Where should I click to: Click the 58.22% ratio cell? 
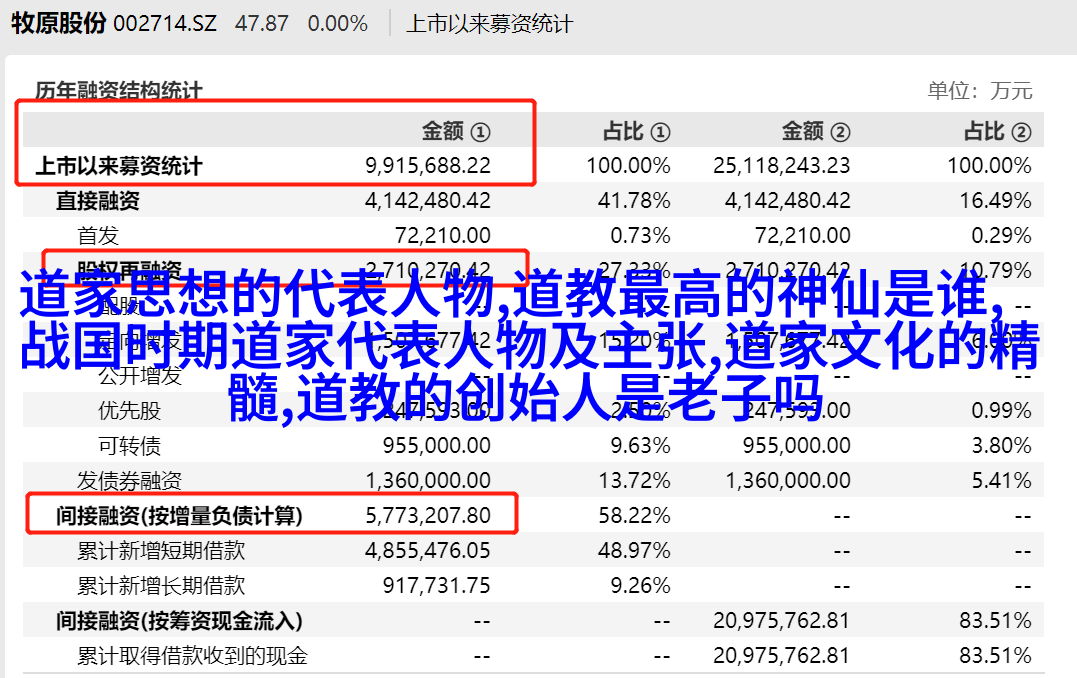[x=634, y=516]
